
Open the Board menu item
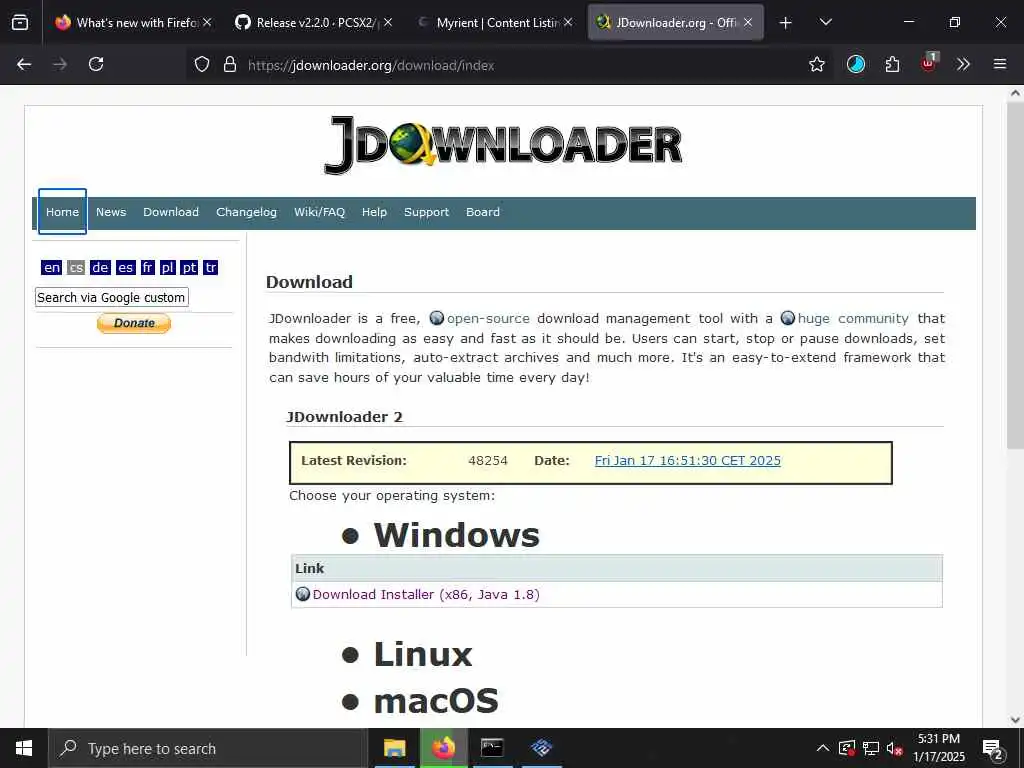[x=483, y=212]
